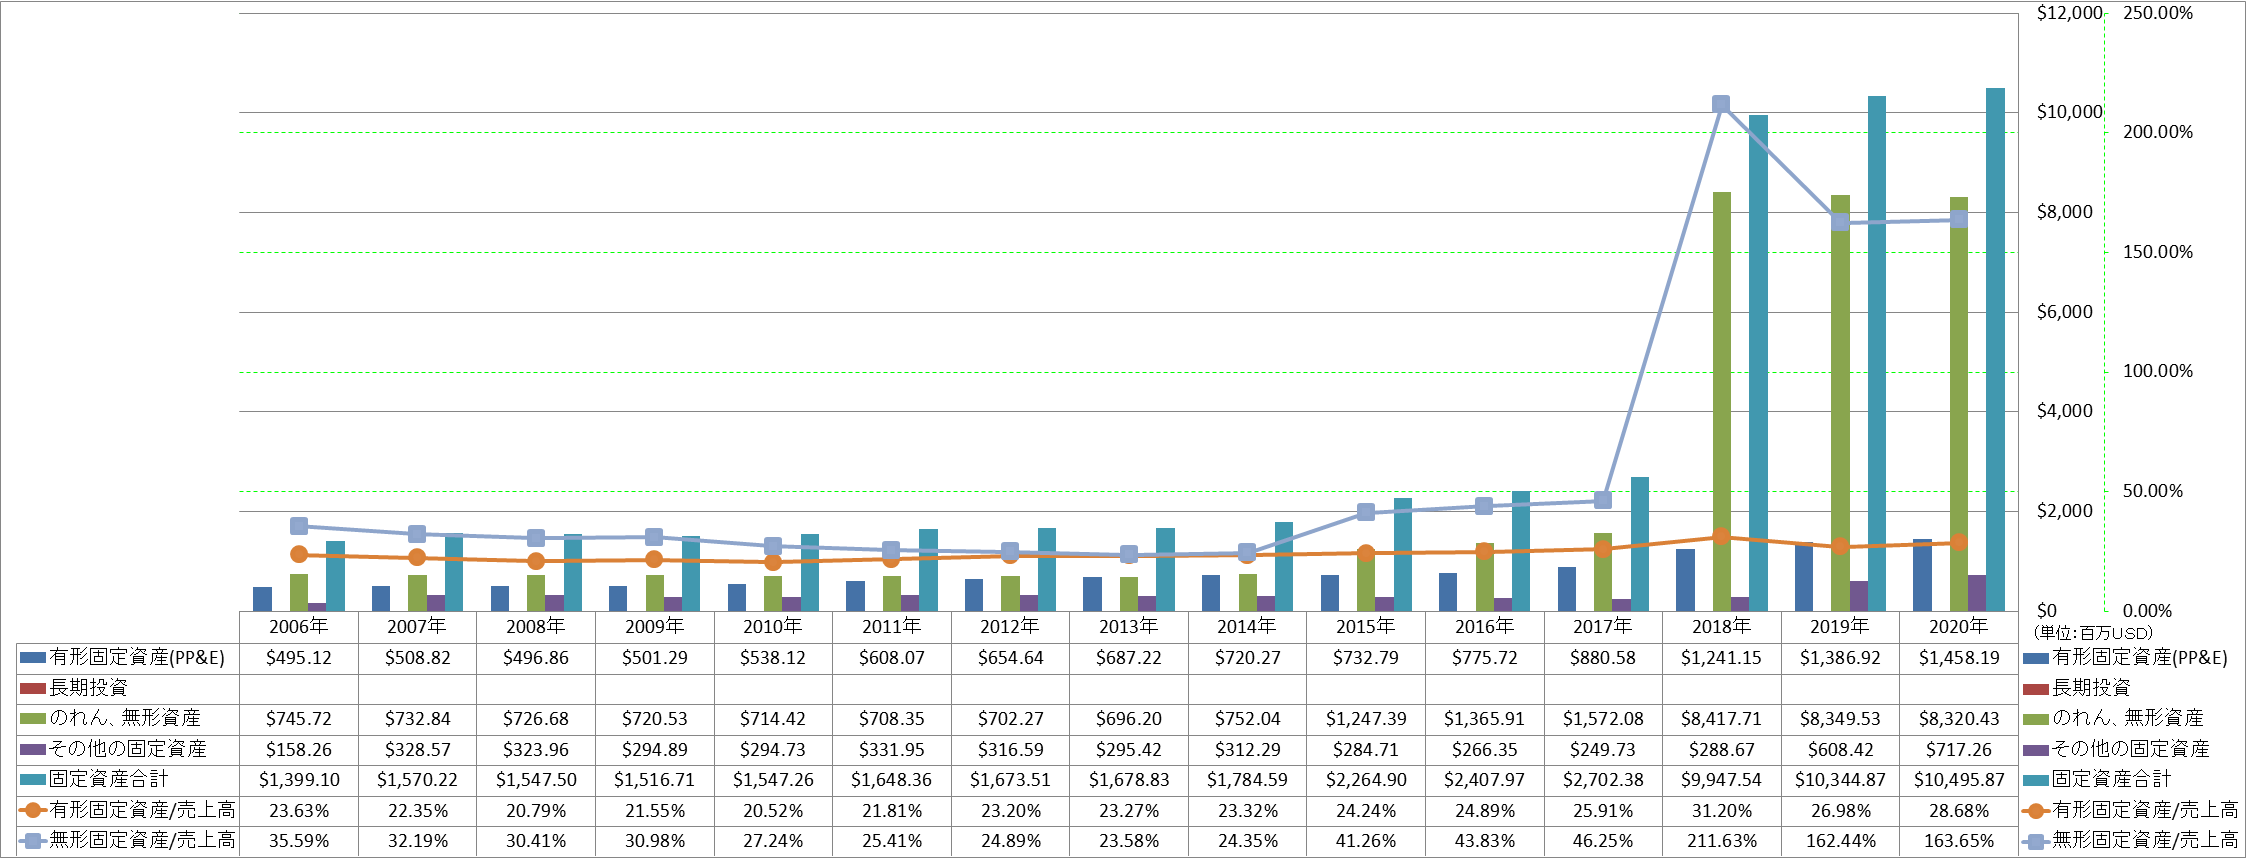Click the 150.00% secondary axis label
Image resolution: width=2246 pixels, height=858 pixels.
(2157, 252)
